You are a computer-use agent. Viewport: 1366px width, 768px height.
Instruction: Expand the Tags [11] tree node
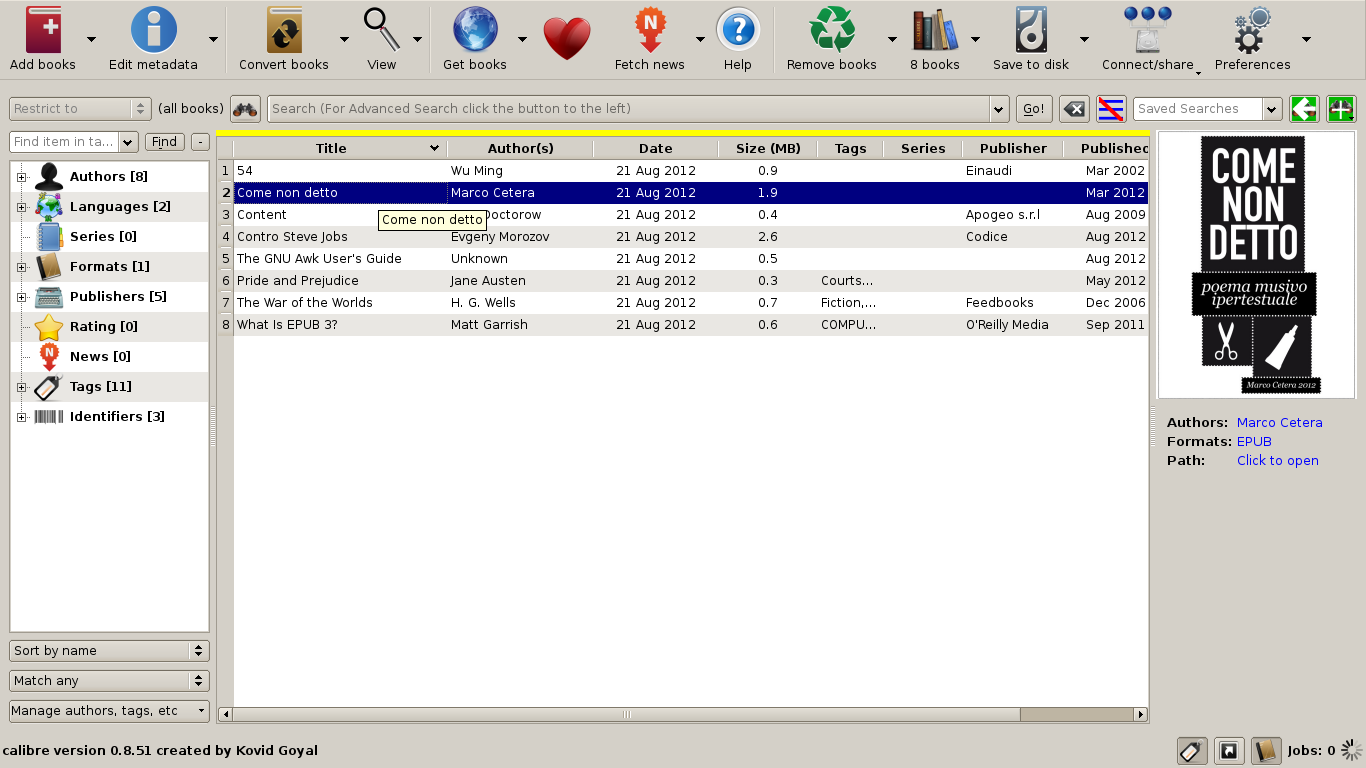pos(21,387)
